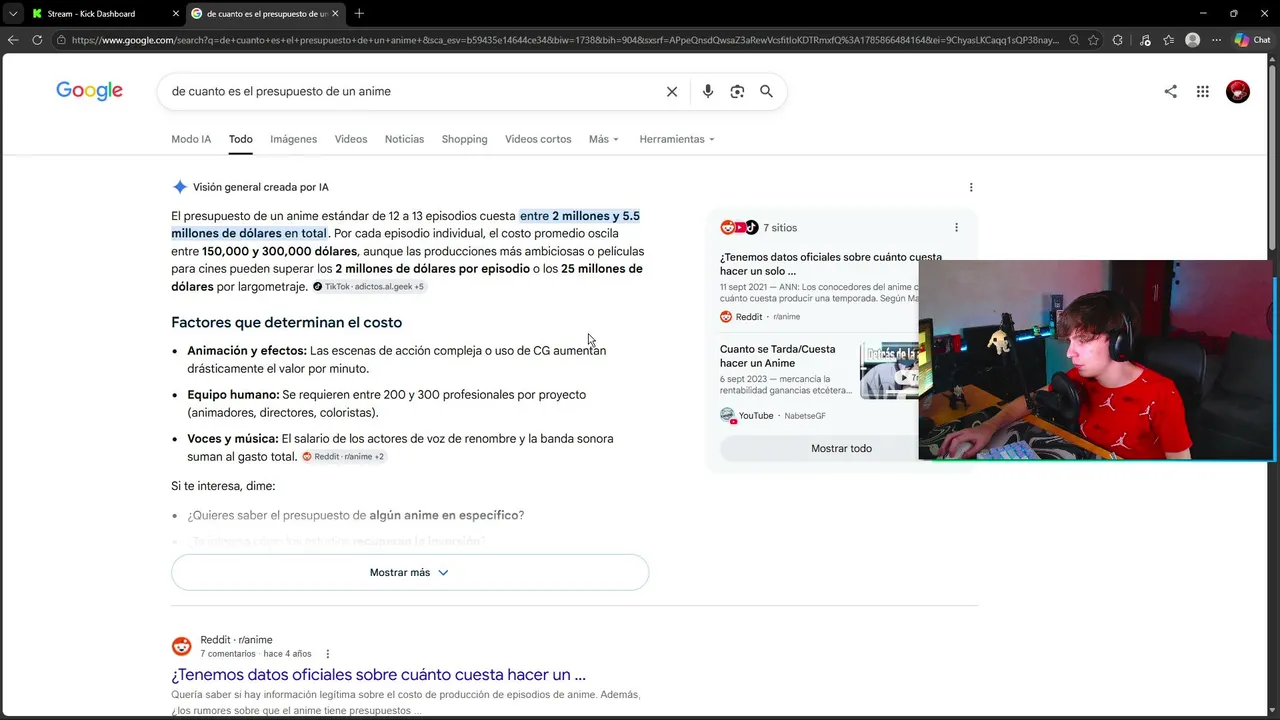Open AI overview three-dot options menu
The height and width of the screenshot is (720, 1280).
click(x=971, y=187)
